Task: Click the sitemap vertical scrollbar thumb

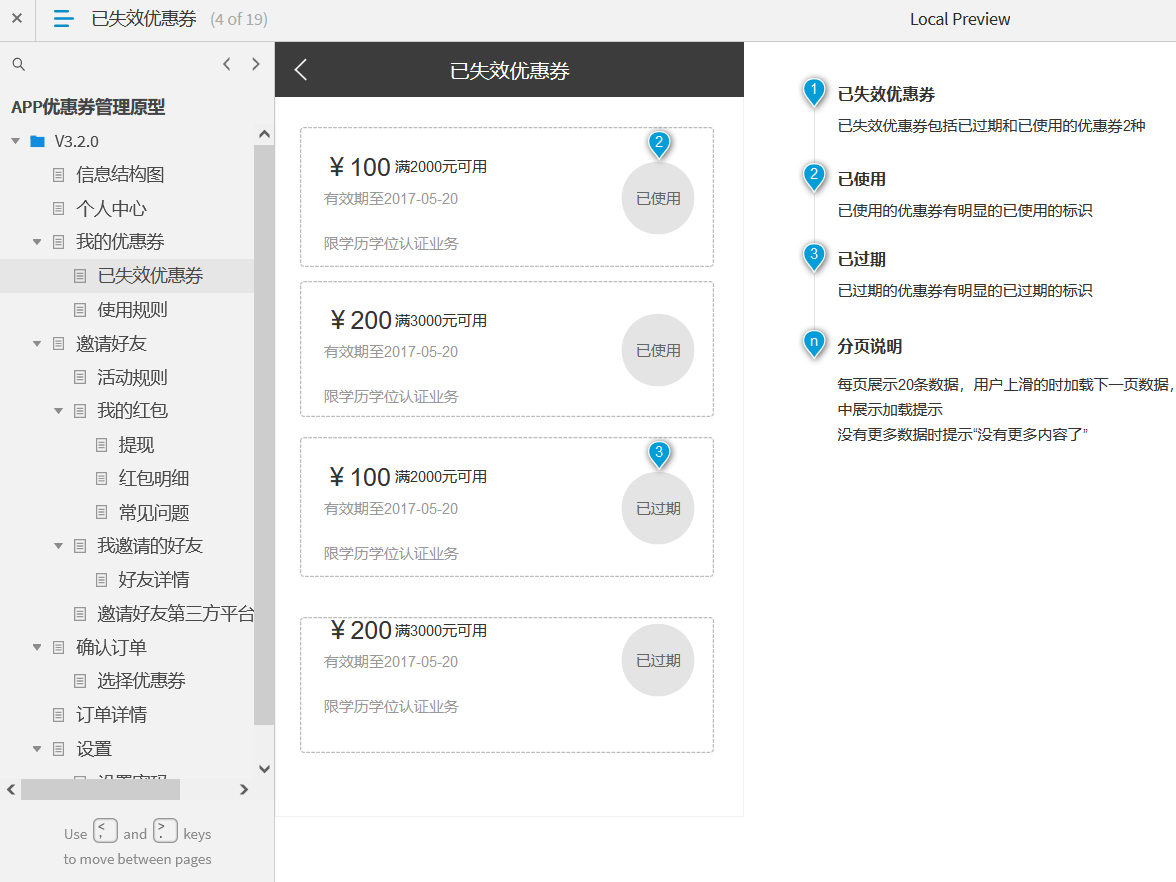Action: [x=264, y=435]
